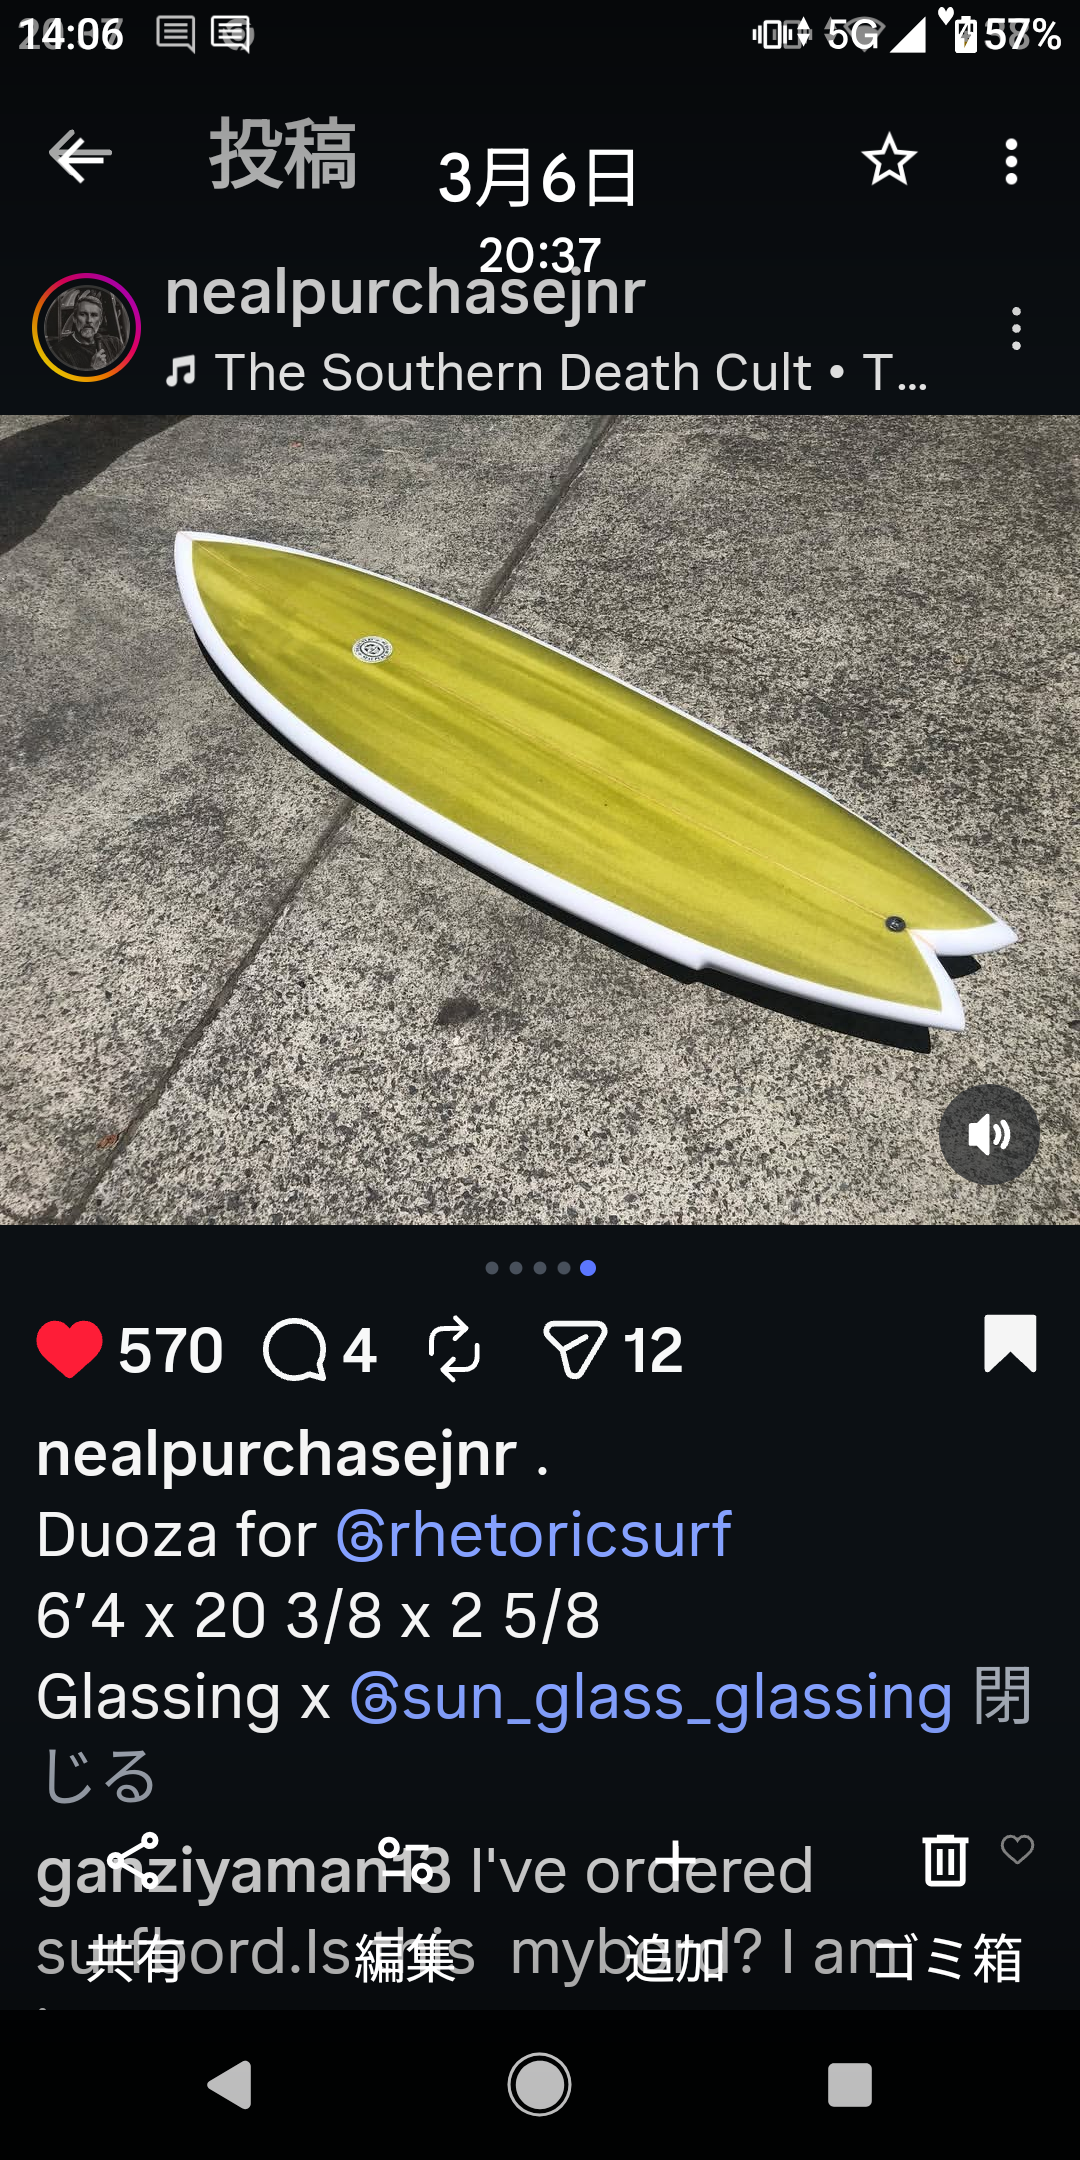Tap 追加 add button
This screenshot has height=2160, width=1080.
pyautogui.click(x=676, y=1908)
